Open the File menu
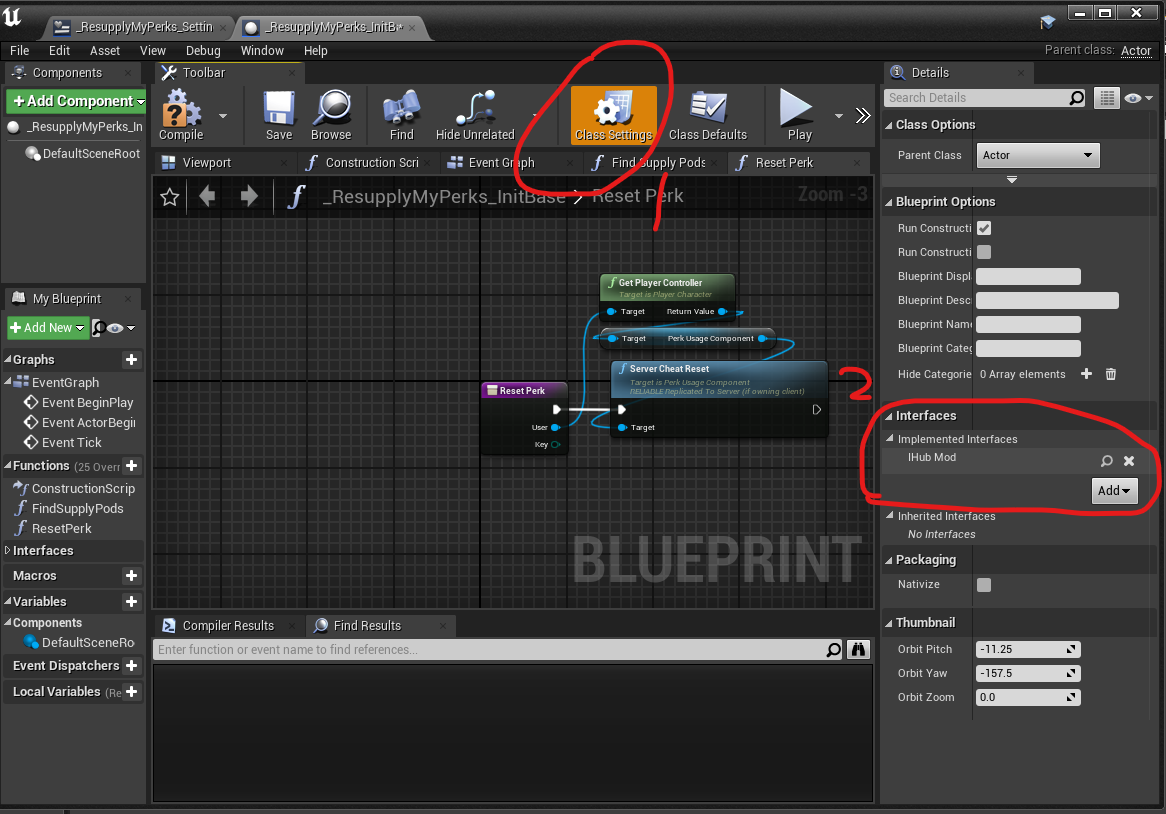The width and height of the screenshot is (1166, 814). click(x=19, y=51)
